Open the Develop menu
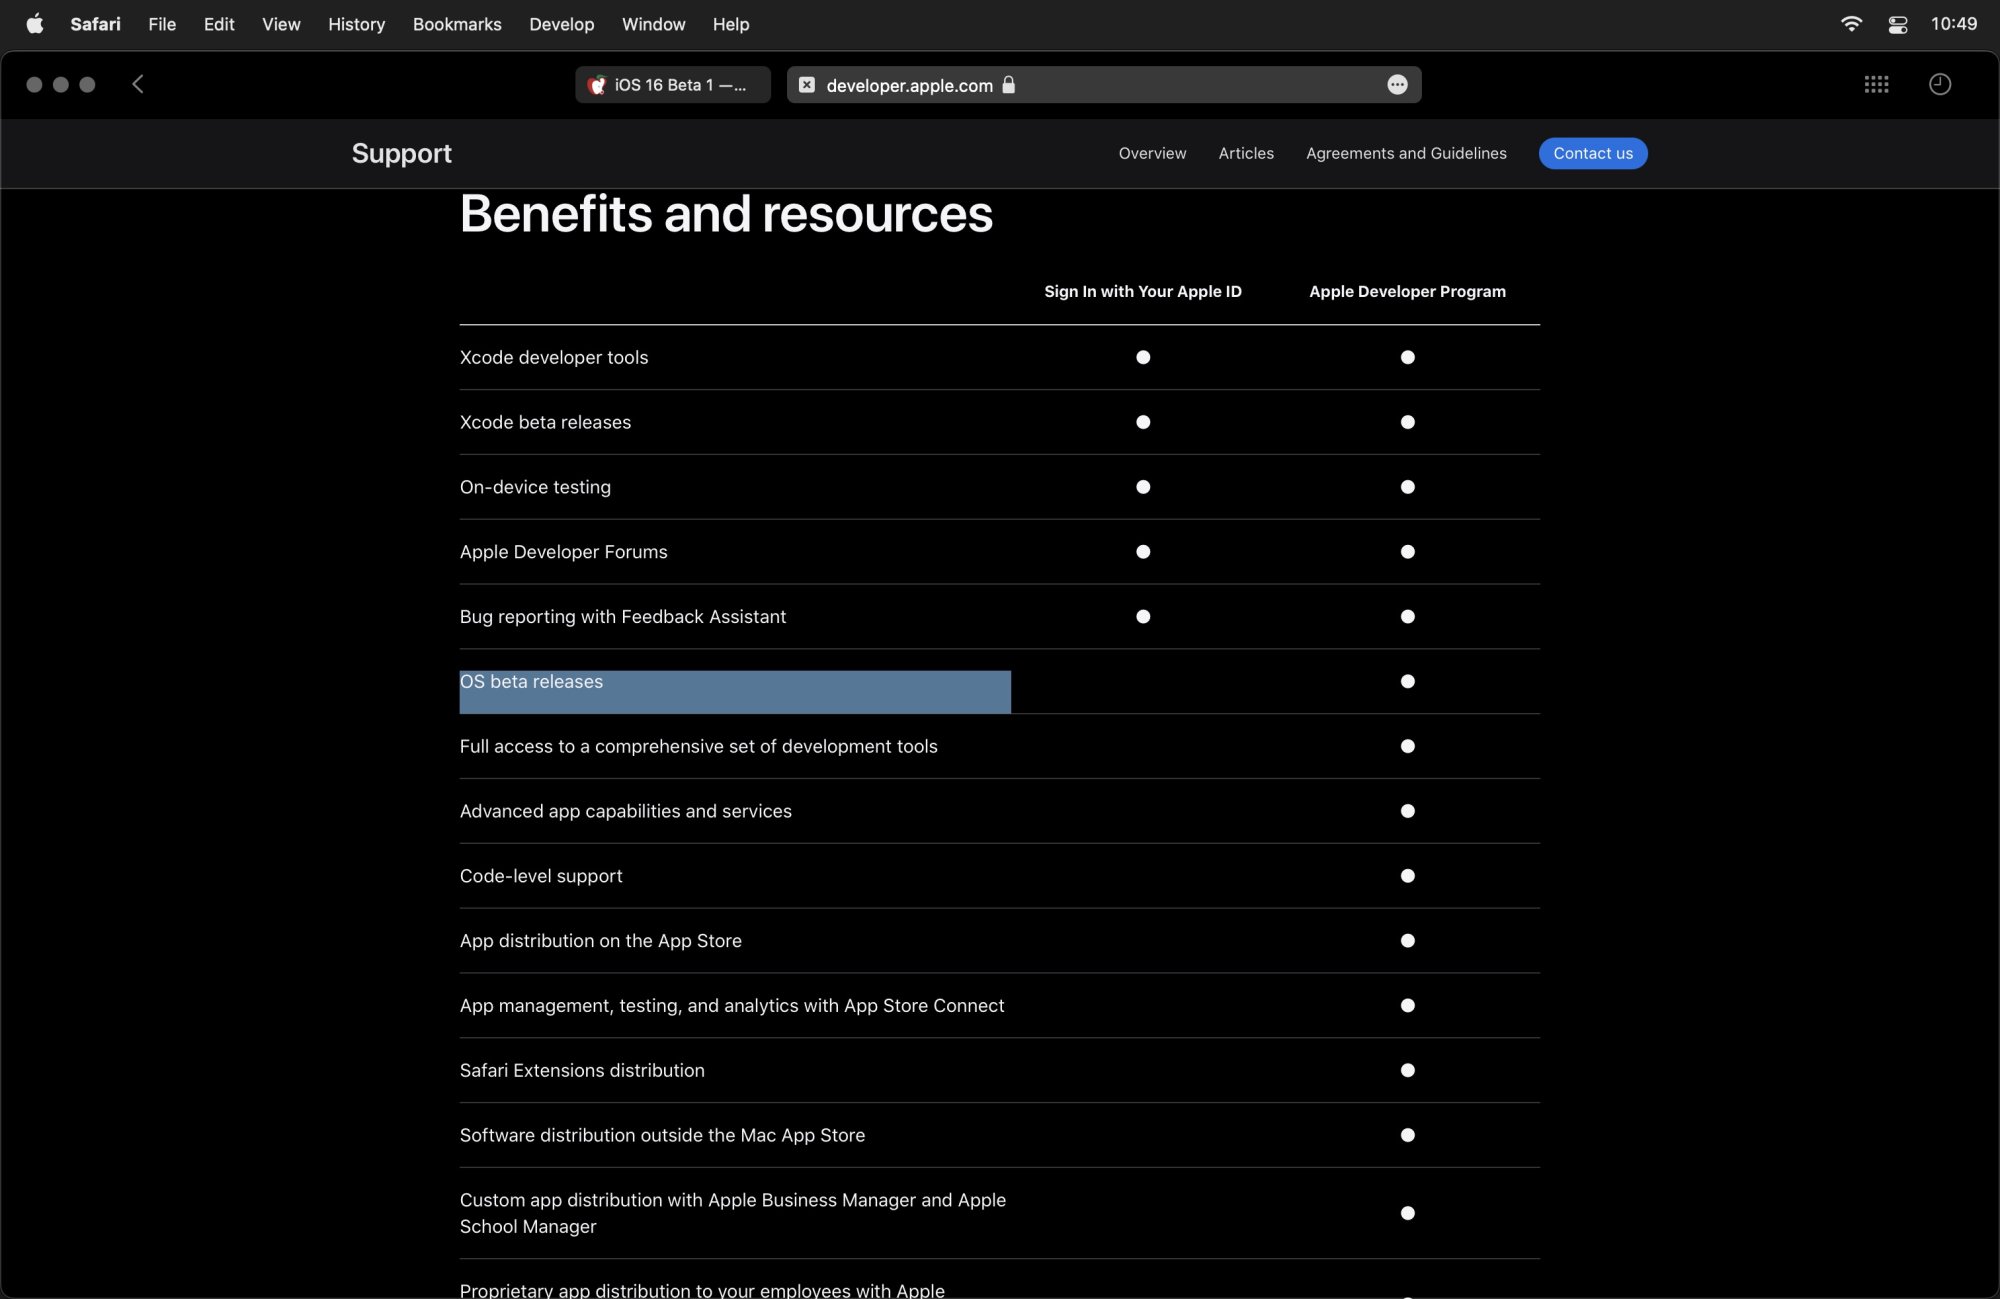Image resolution: width=2000 pixels, height=1299 pixels. (561, 24)
